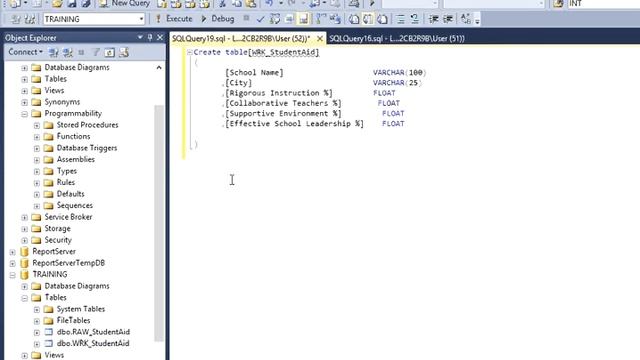Select the ReportServerTempDB database
The height and width of the screenshot is (360, 640).
(x=69, y=263)
